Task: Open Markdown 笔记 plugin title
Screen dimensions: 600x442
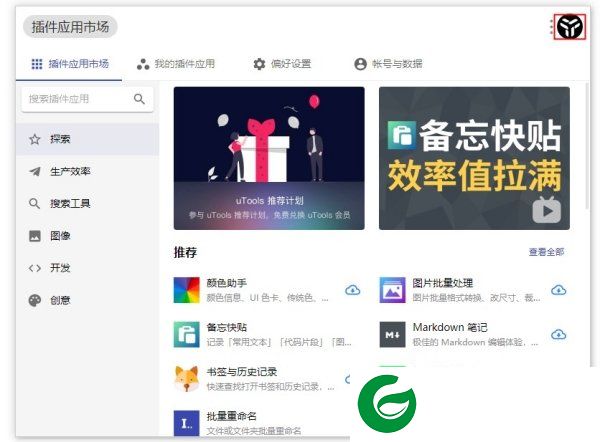Action: tap(450, 328)
